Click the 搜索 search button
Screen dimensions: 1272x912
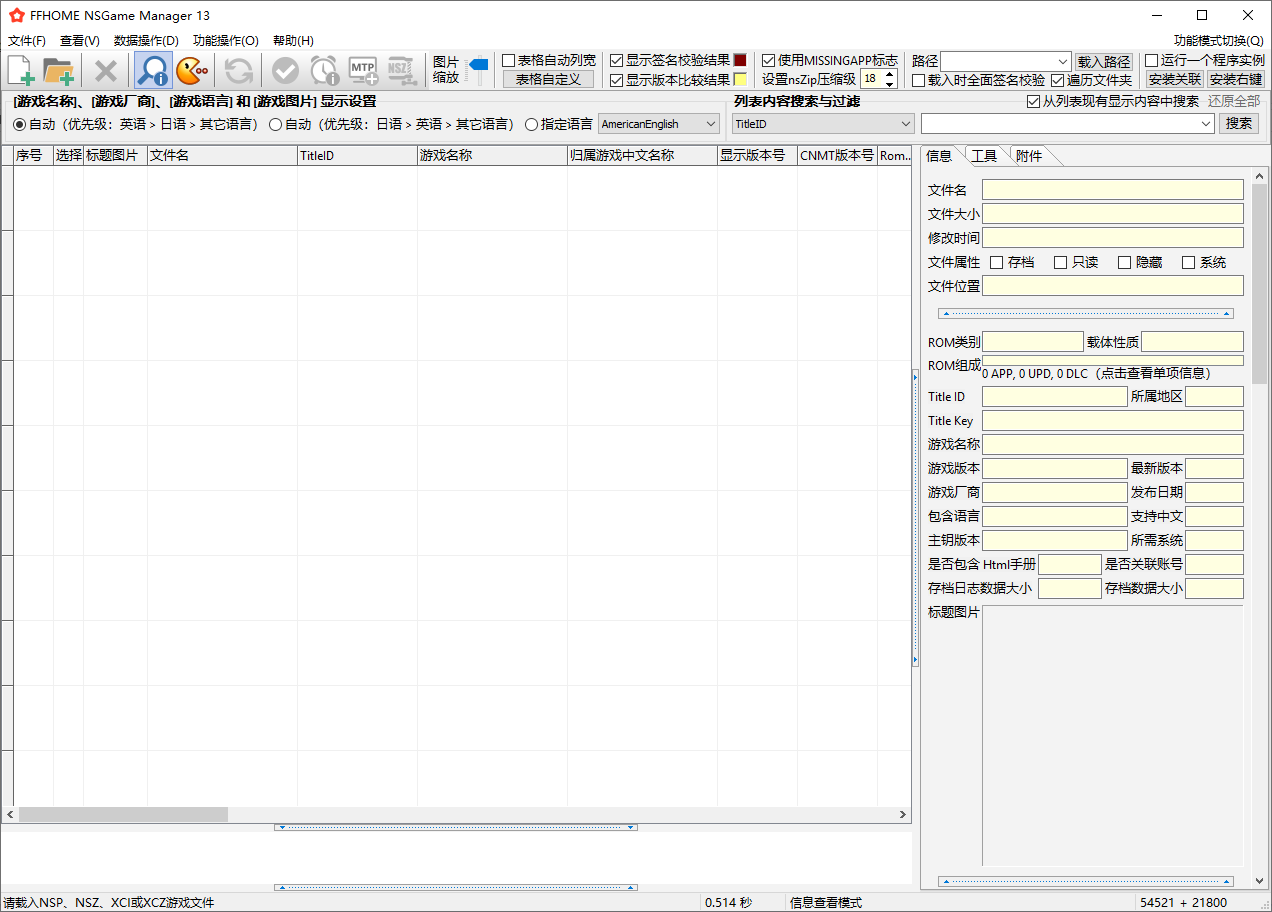[x=1238, y=123]
